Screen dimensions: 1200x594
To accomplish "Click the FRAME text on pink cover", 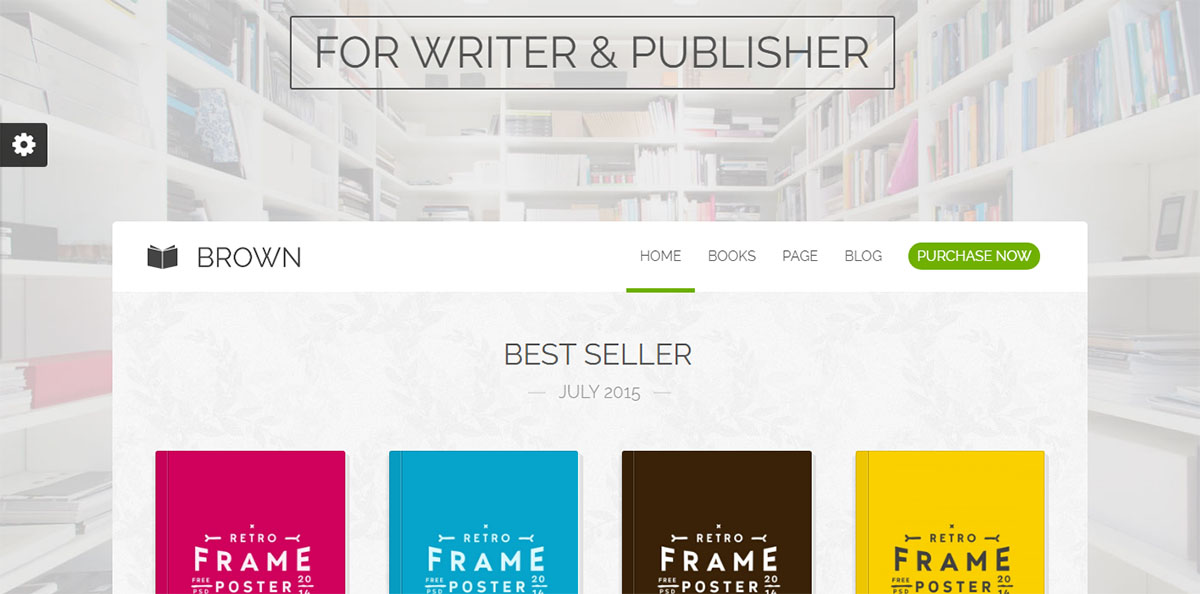I will 252,560.
